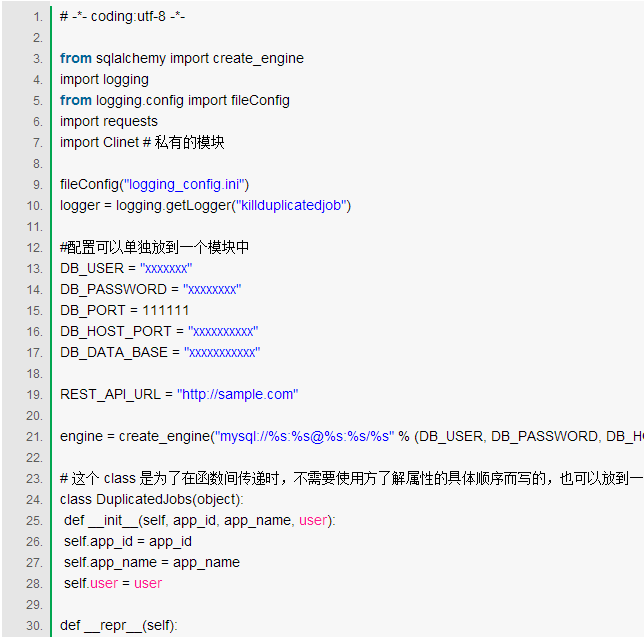This screenshot has height=637, width=644.
Task: Click the string "killduplicatedjob"
Action: click(x=291, y=205)
